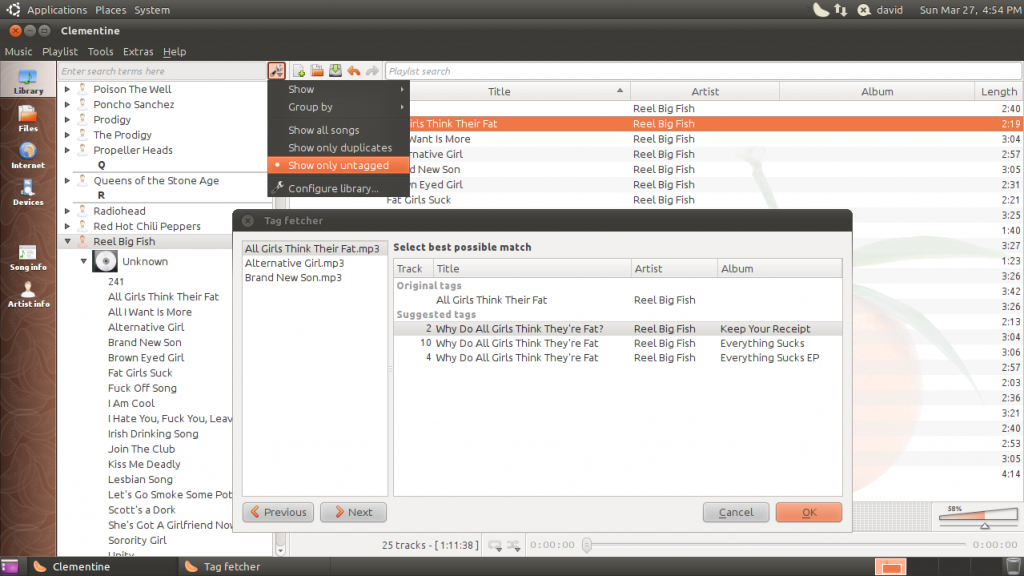
Task: Open a playlist file with the open icon
Action: point(316,70)
